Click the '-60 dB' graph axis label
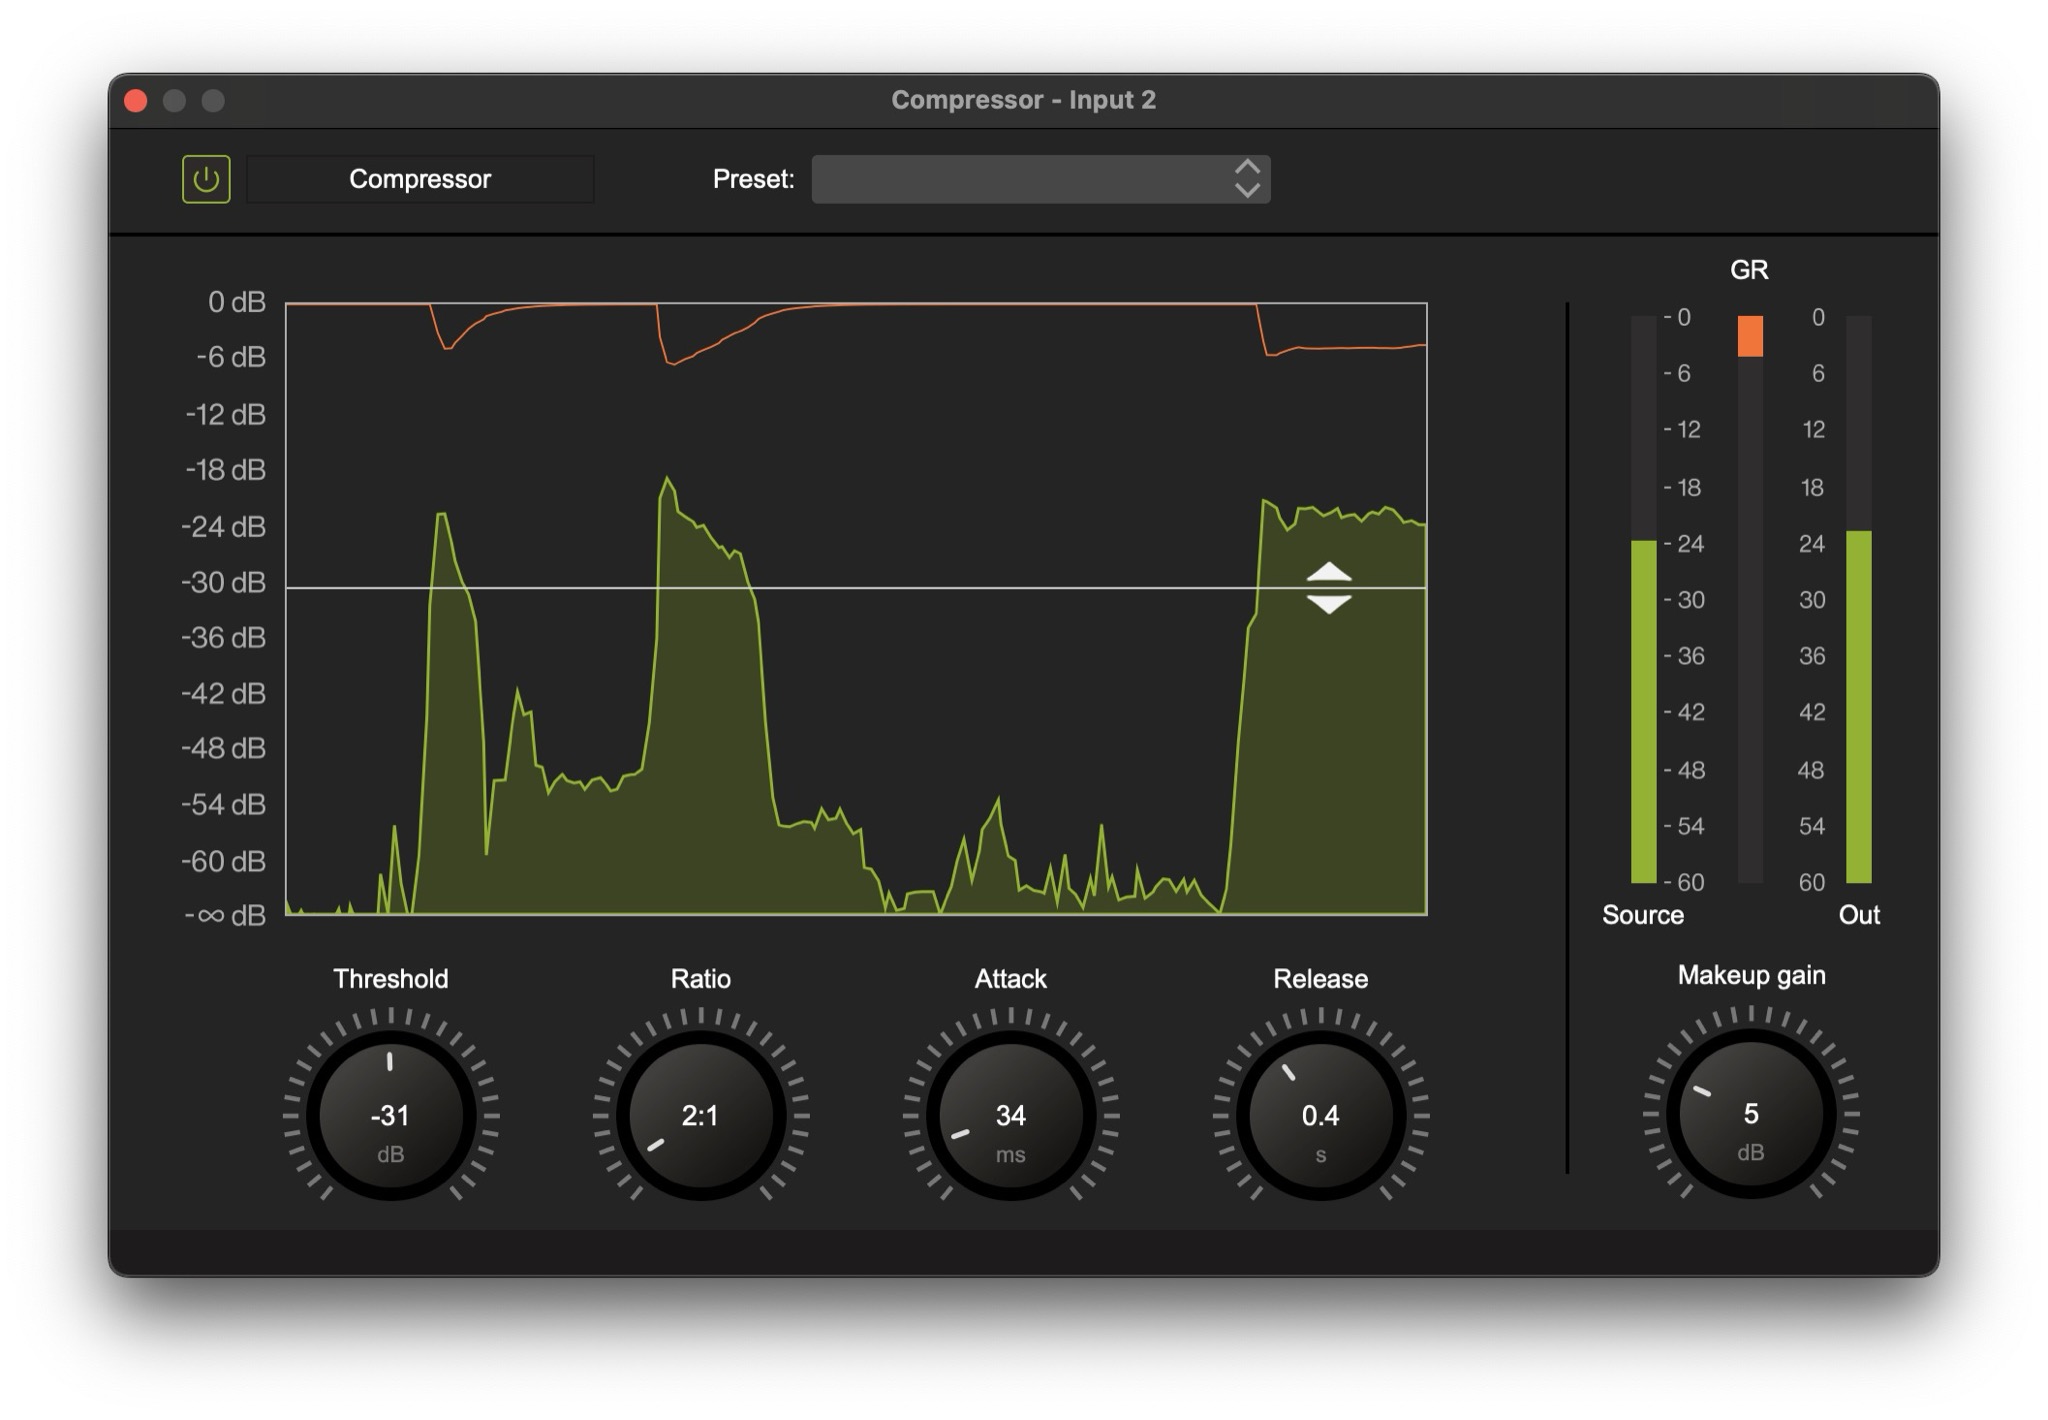 (x=224, y=861)
